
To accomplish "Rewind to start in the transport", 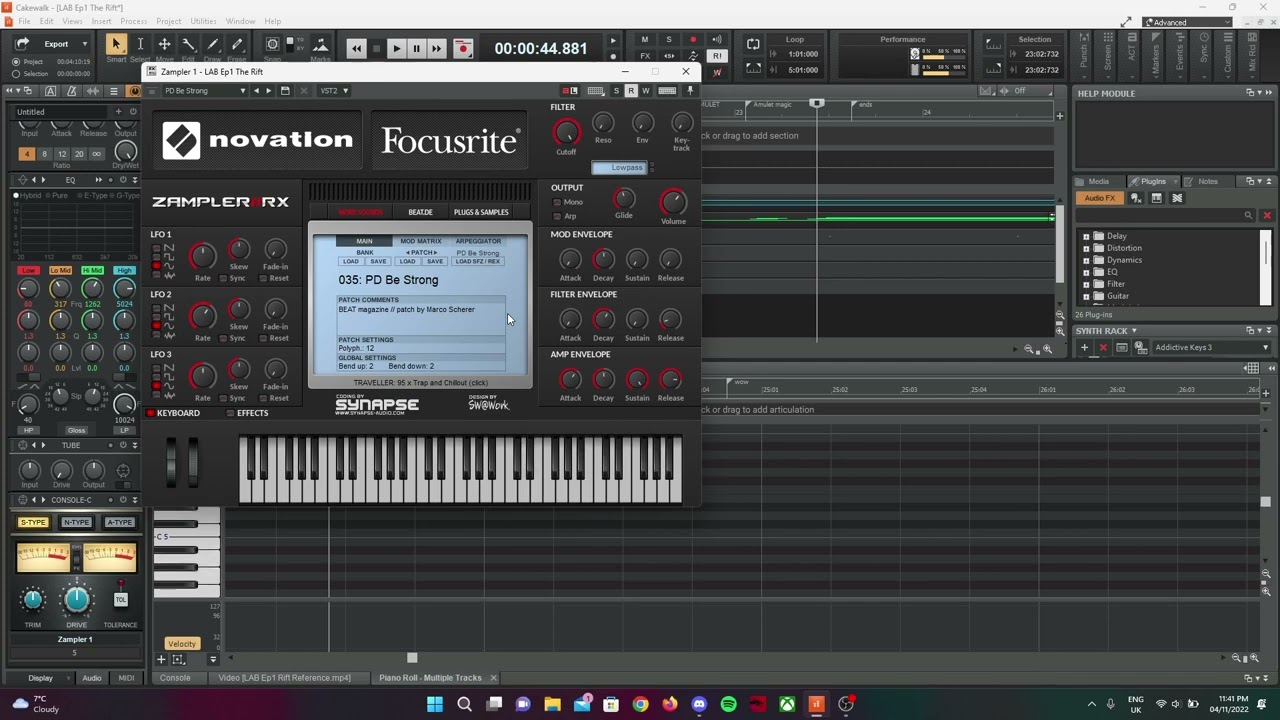I will pyautogui.click(x=356, y=48).
